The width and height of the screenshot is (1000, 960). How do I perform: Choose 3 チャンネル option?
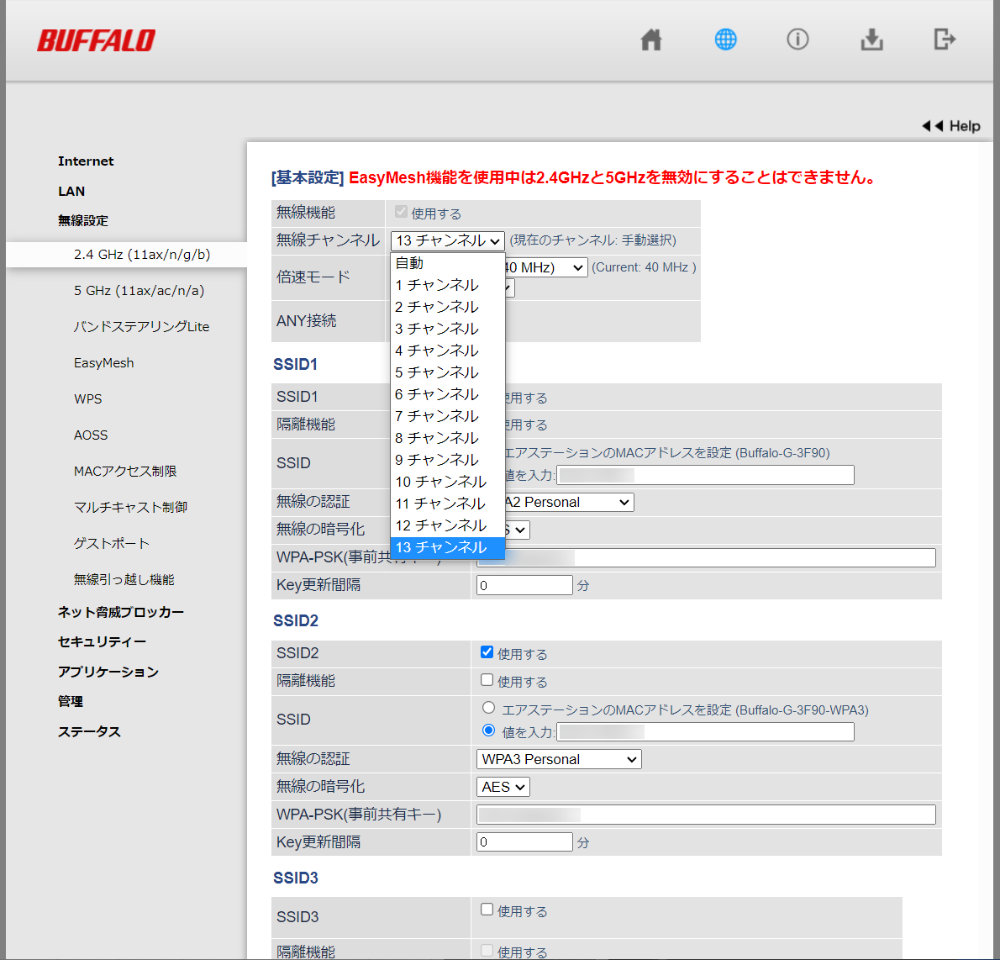(447, 329)
